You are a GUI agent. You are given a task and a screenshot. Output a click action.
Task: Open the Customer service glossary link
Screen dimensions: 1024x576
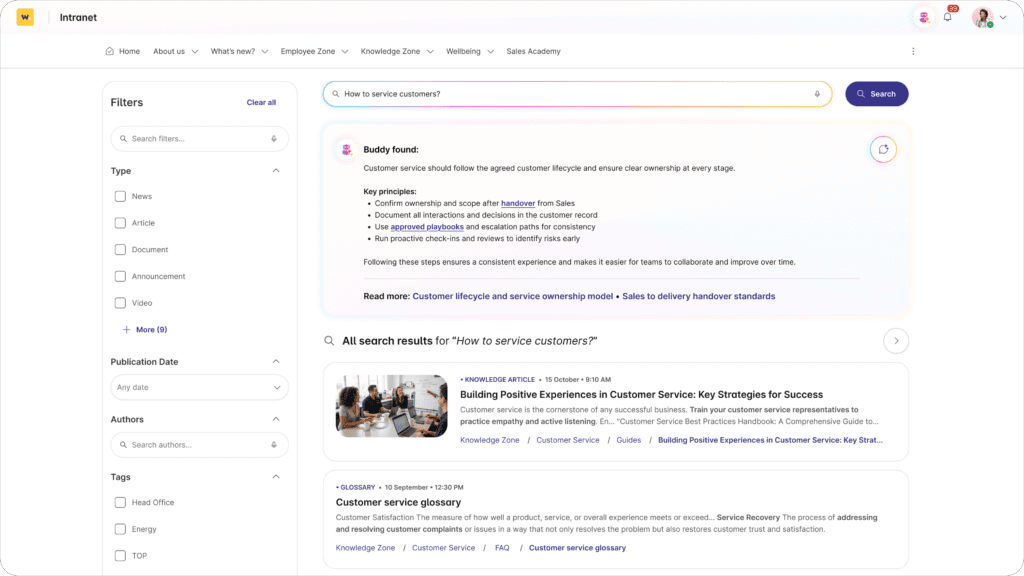point(578,547)
